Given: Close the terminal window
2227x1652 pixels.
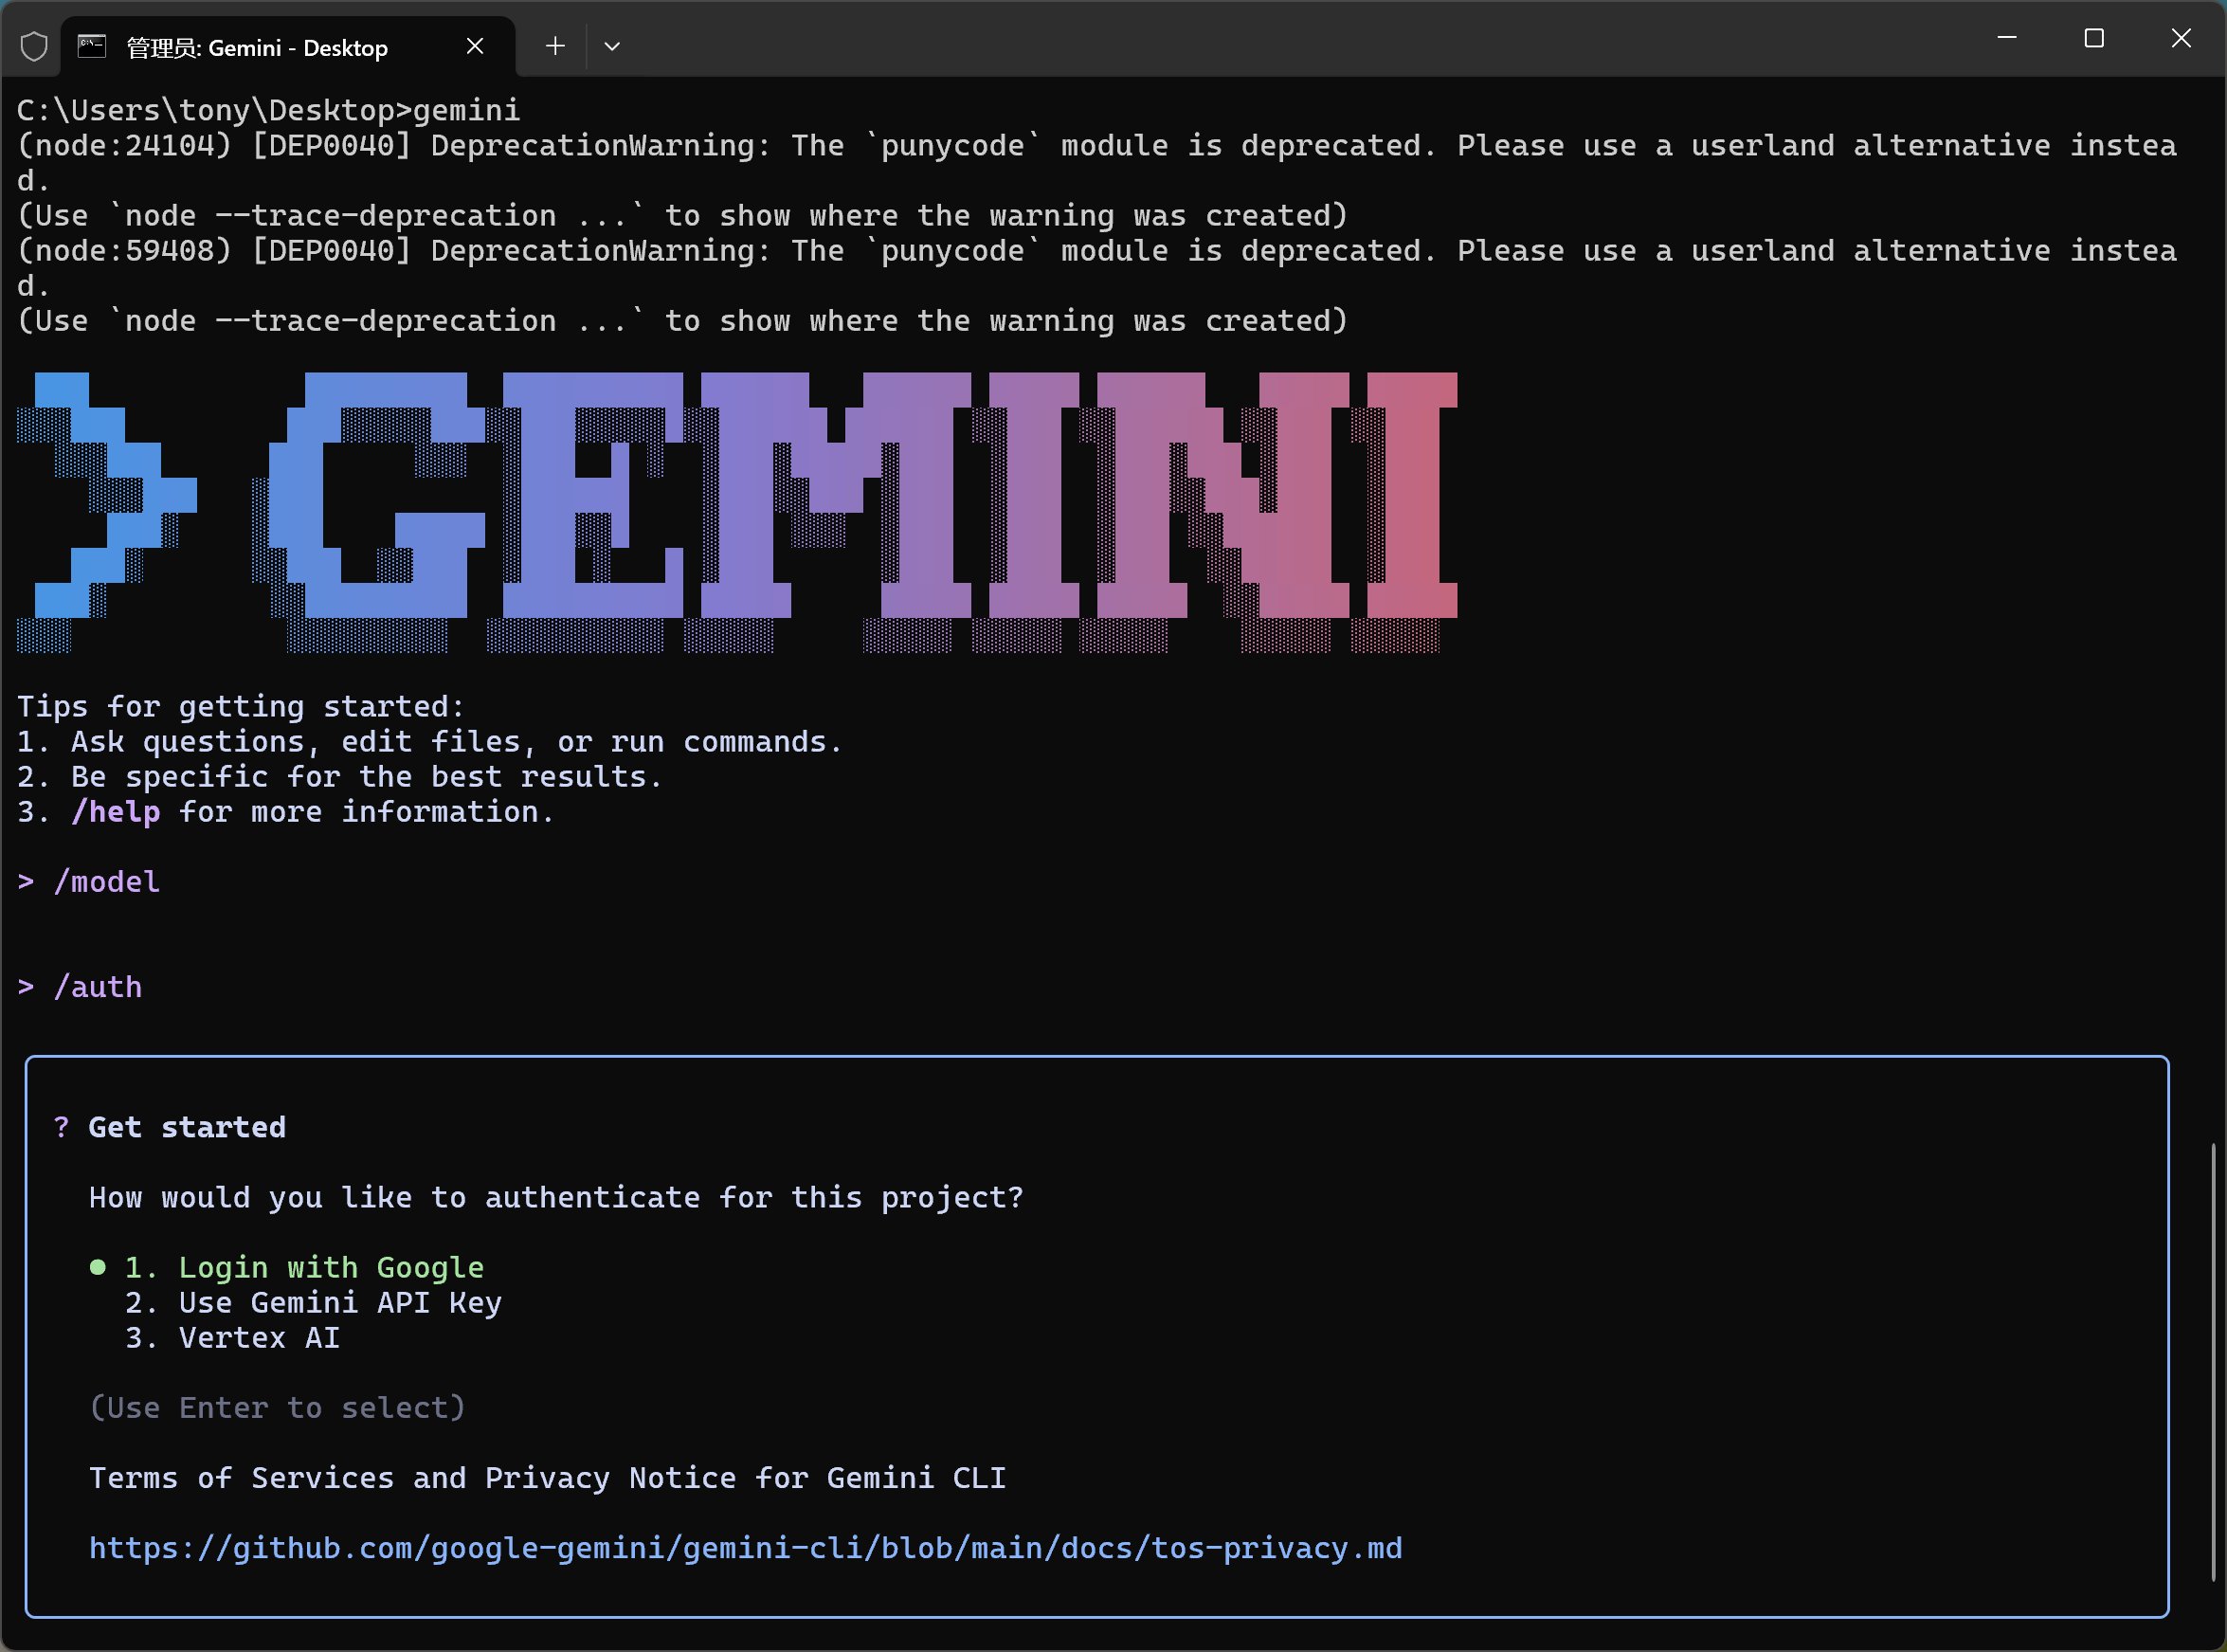Looking at the screenshot, I should coord(2180,38).
